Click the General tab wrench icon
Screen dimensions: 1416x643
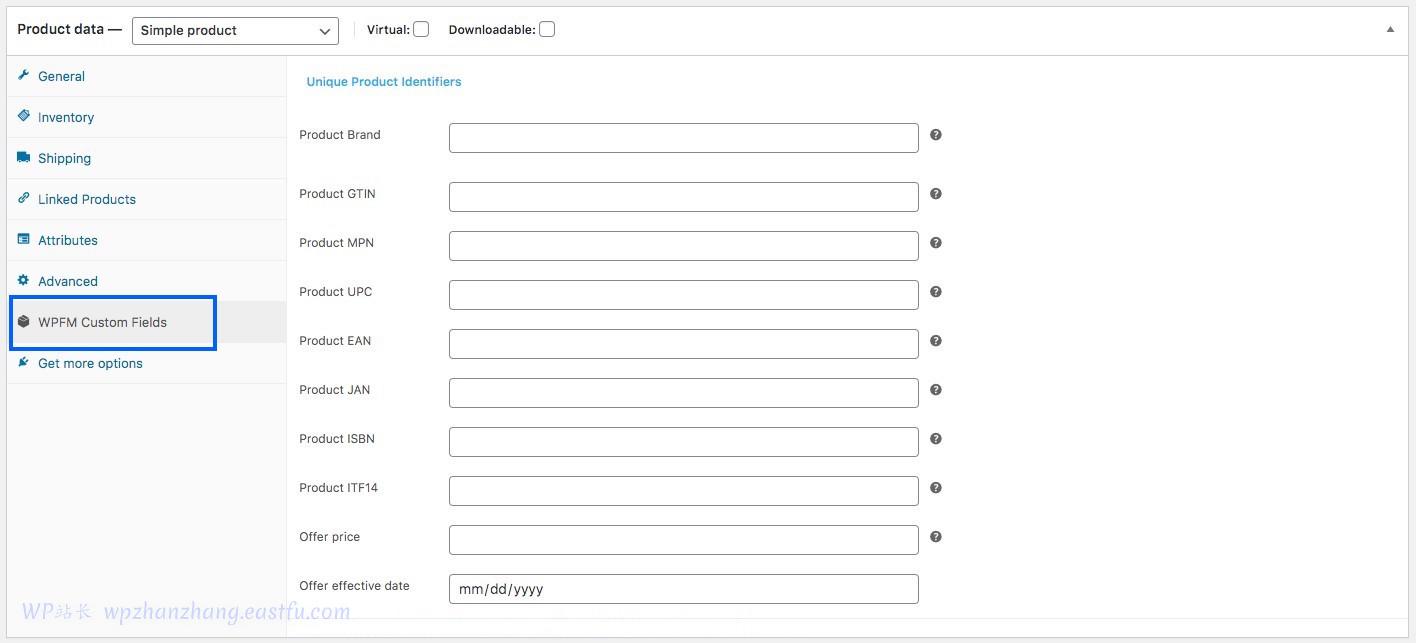[x=24, y=75]
